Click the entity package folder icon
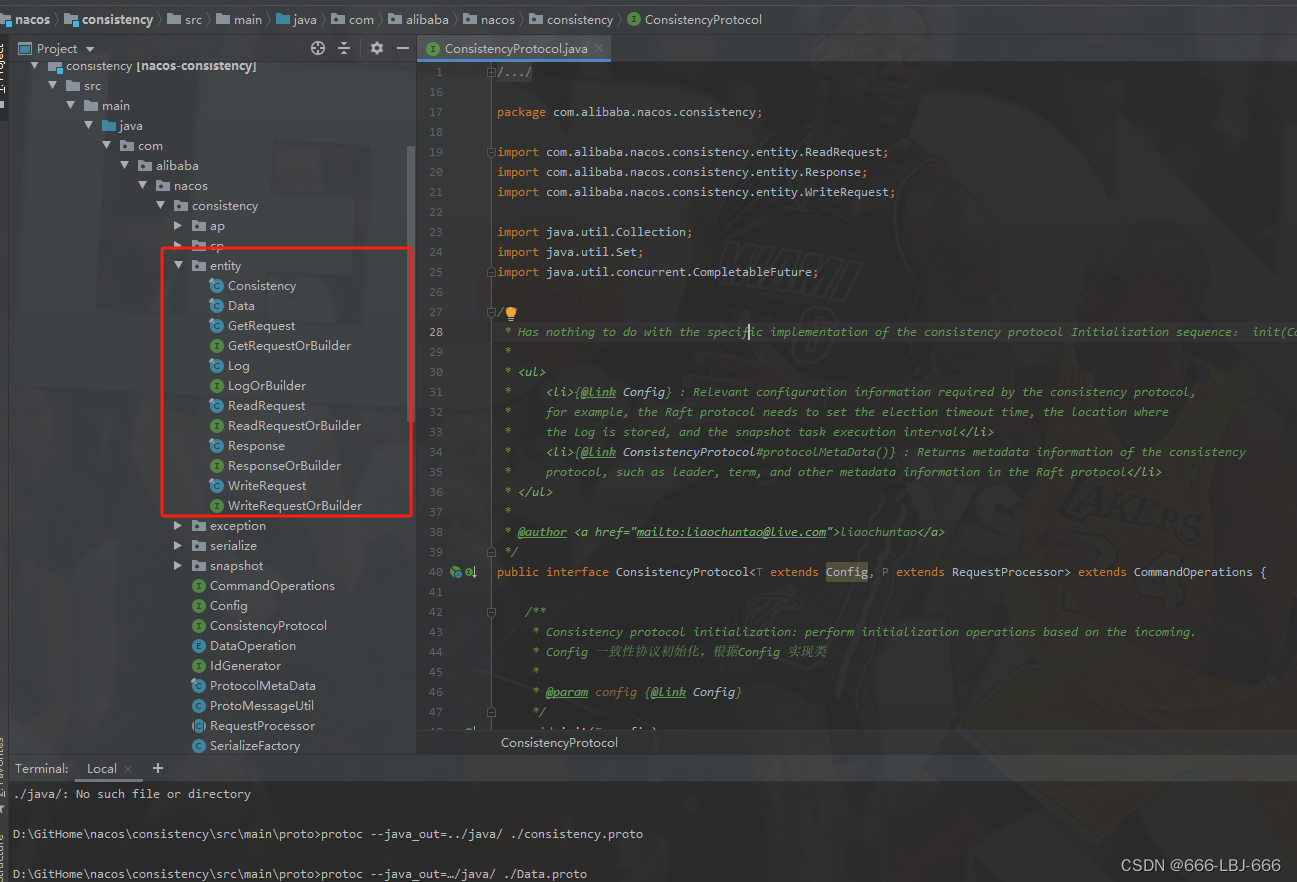 pos(199,266)
